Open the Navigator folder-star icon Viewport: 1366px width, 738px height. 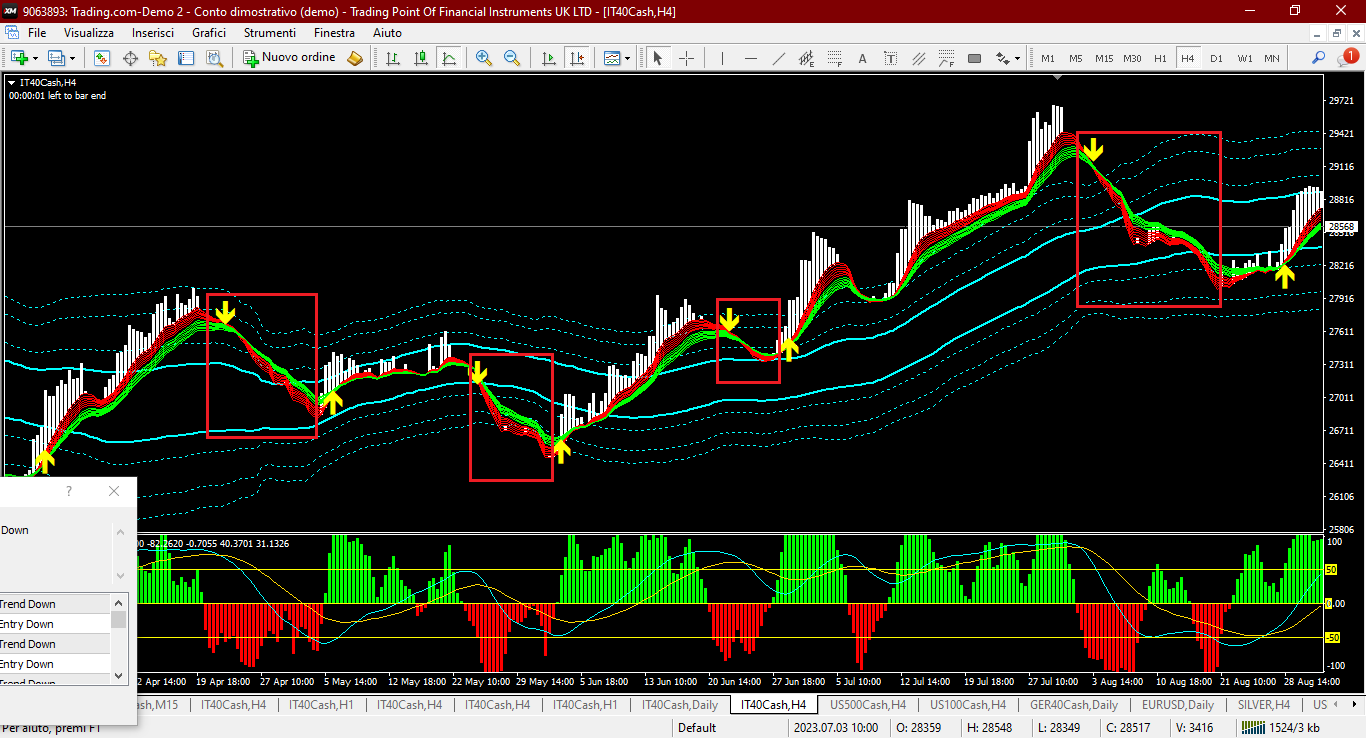[x=158, y=58]
